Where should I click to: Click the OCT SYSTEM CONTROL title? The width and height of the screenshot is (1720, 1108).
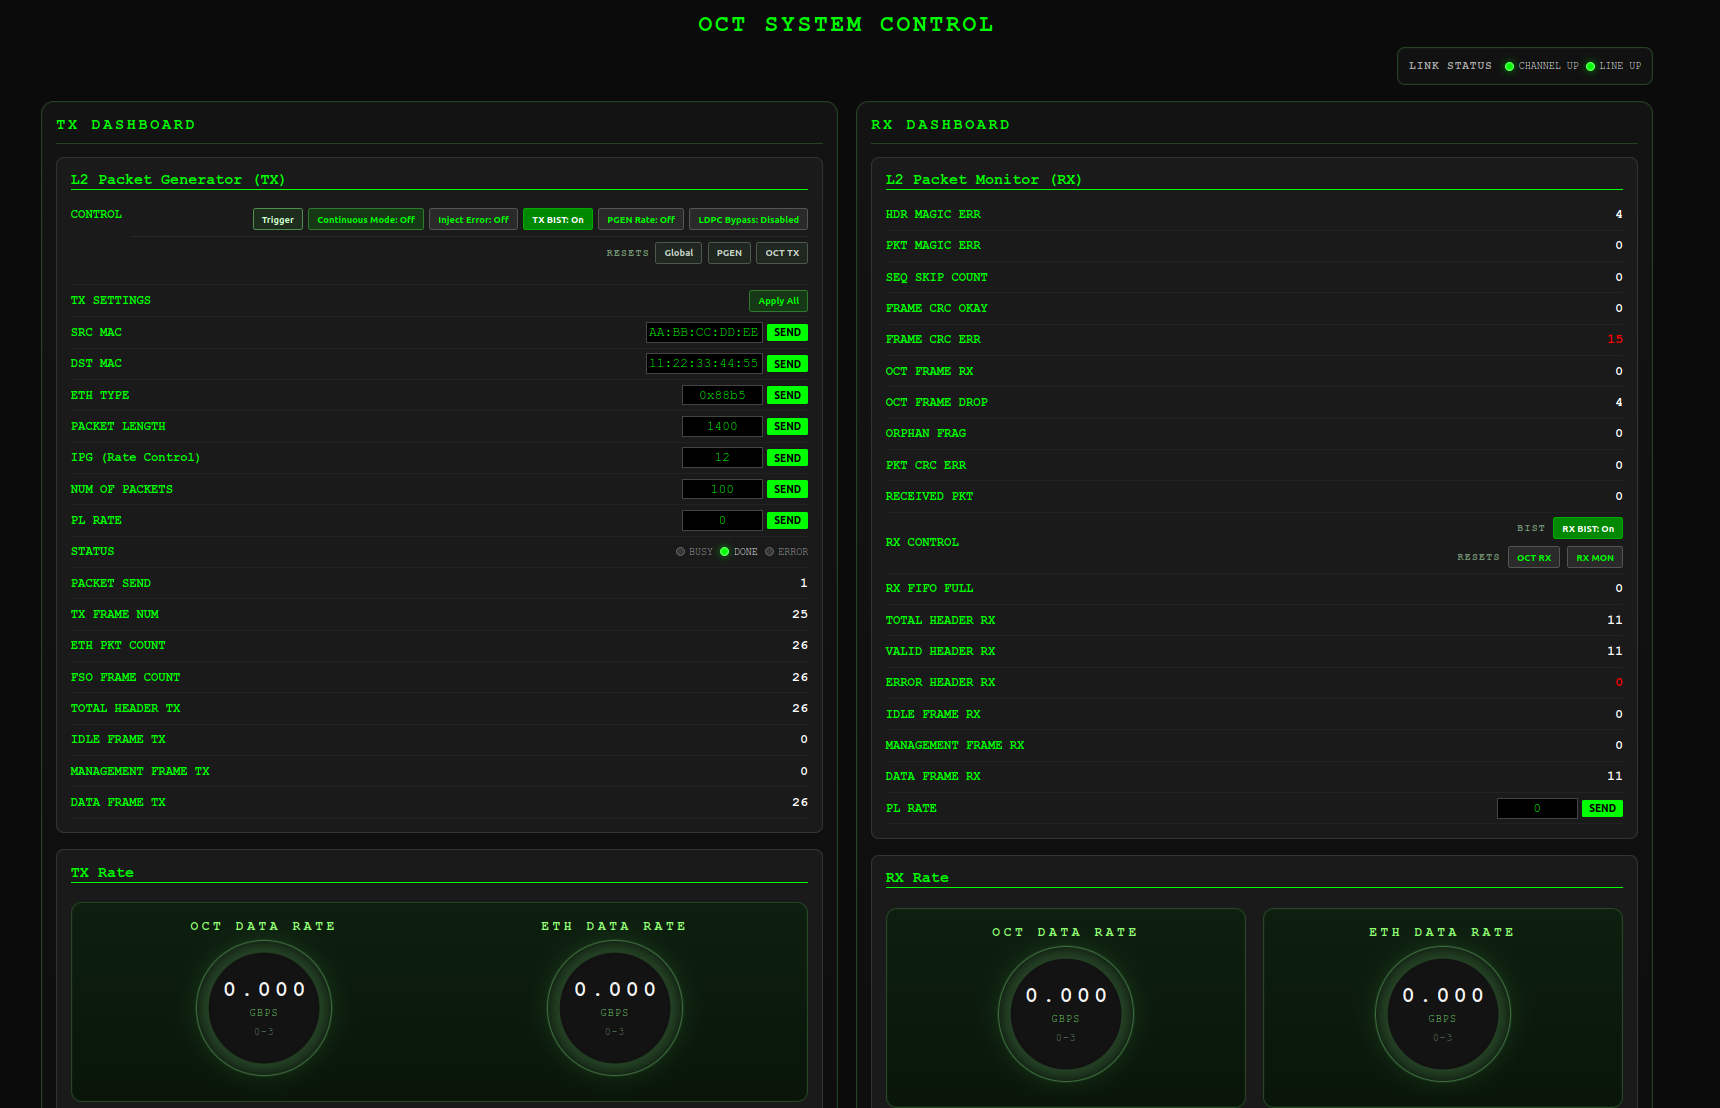tap(846, 24)
